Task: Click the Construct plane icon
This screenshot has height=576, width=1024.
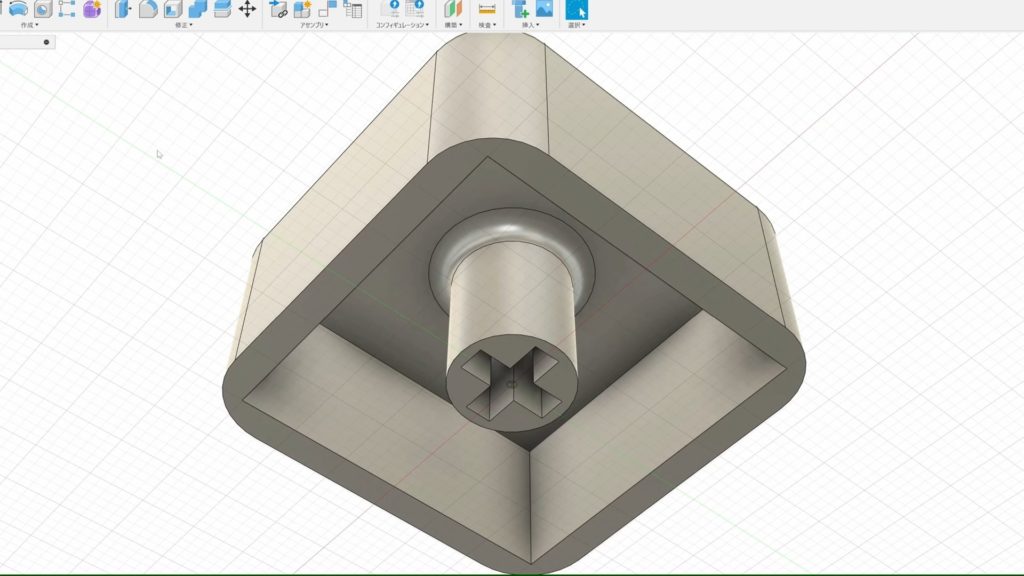Action: coord(451,10)
